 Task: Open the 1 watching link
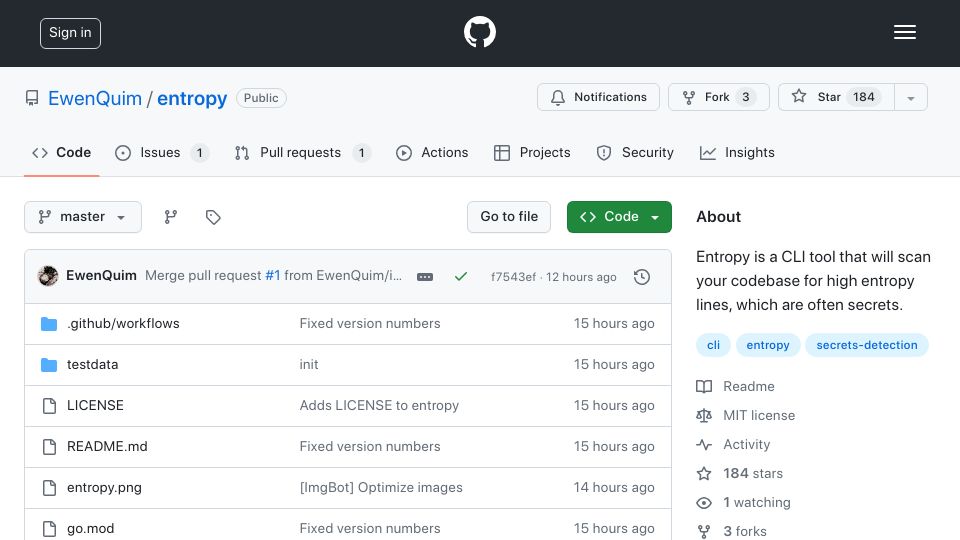[743, 503]
